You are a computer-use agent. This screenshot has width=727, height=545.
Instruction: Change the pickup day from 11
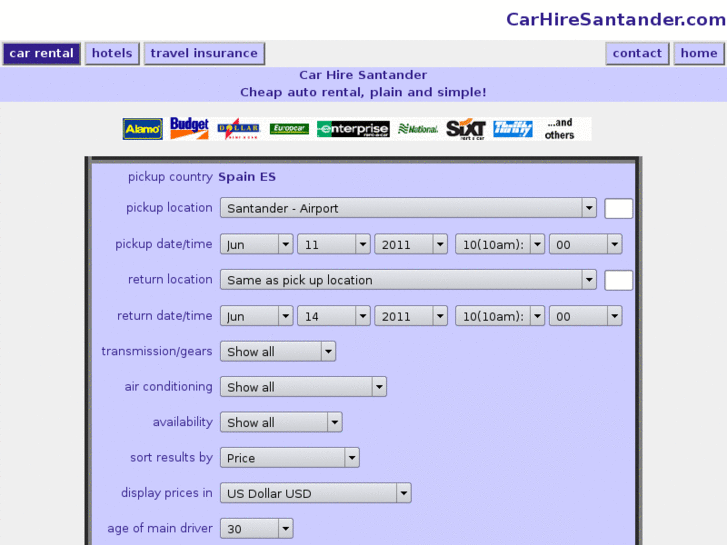click(x=333, y=244)
